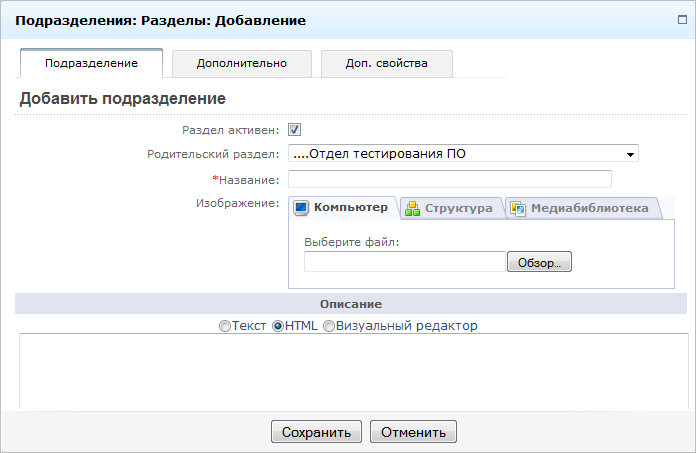Open the Дополнительно tab
This screenshot has height=453, width=696.
(x=242, y=63)
